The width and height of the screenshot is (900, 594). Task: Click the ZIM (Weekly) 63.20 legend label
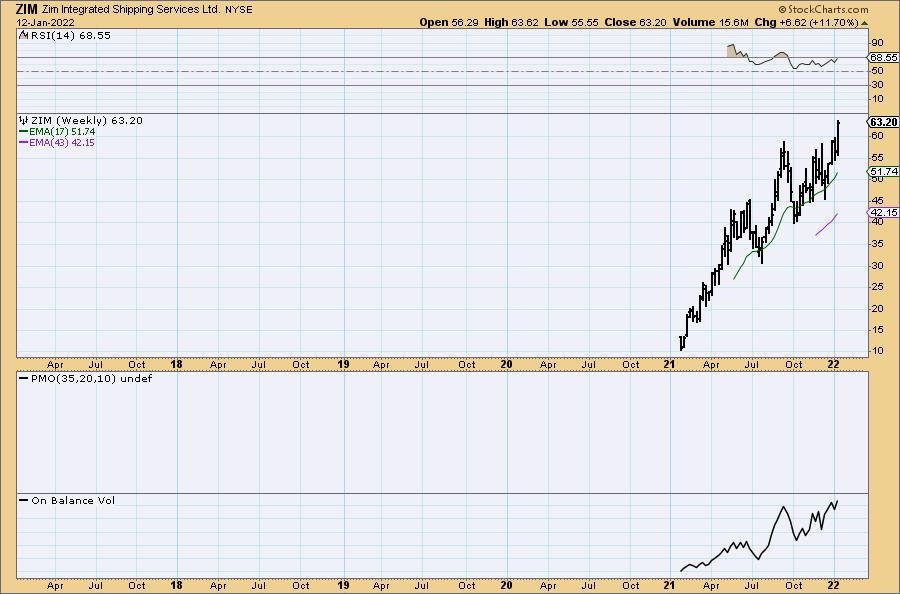[86, 121]
